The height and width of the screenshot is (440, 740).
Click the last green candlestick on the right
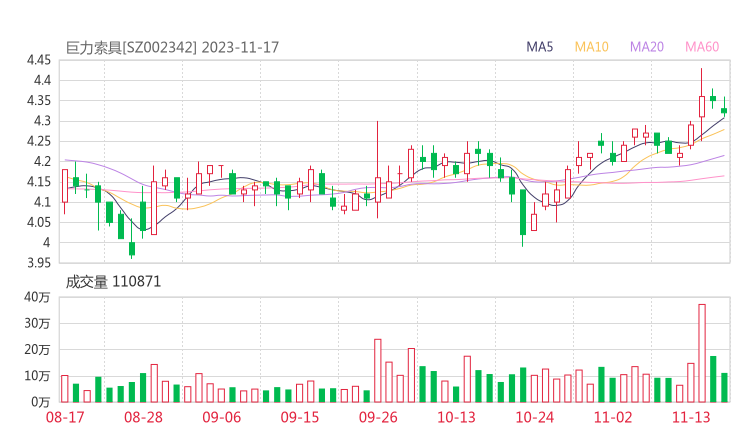click(x=724, y=111)
